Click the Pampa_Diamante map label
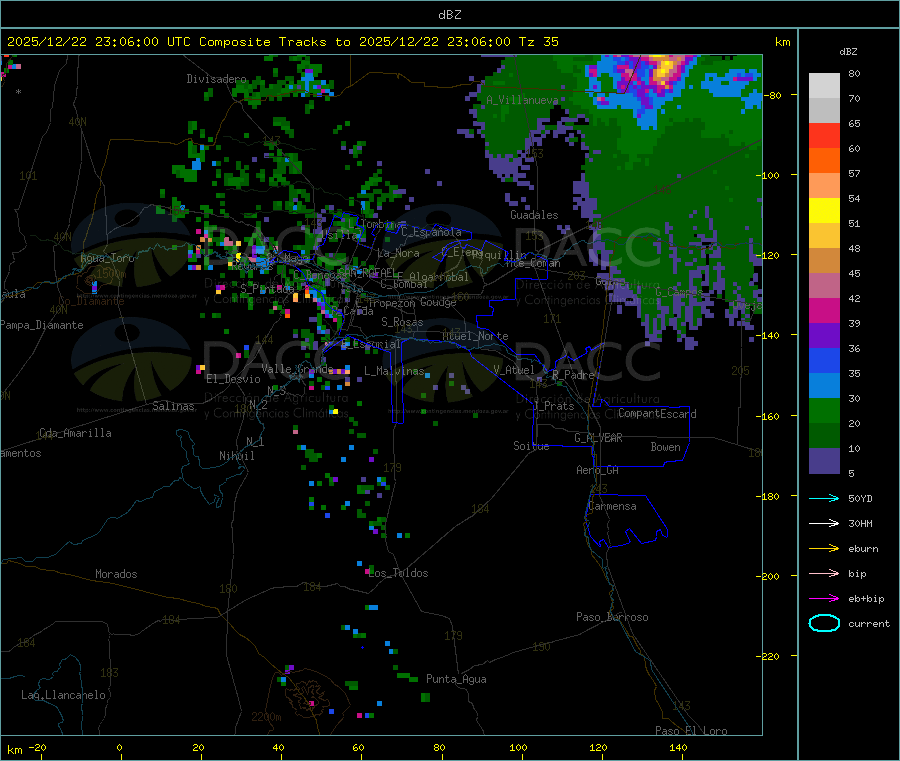The height and width of the screenshot is (761, 900). point(42,325)
